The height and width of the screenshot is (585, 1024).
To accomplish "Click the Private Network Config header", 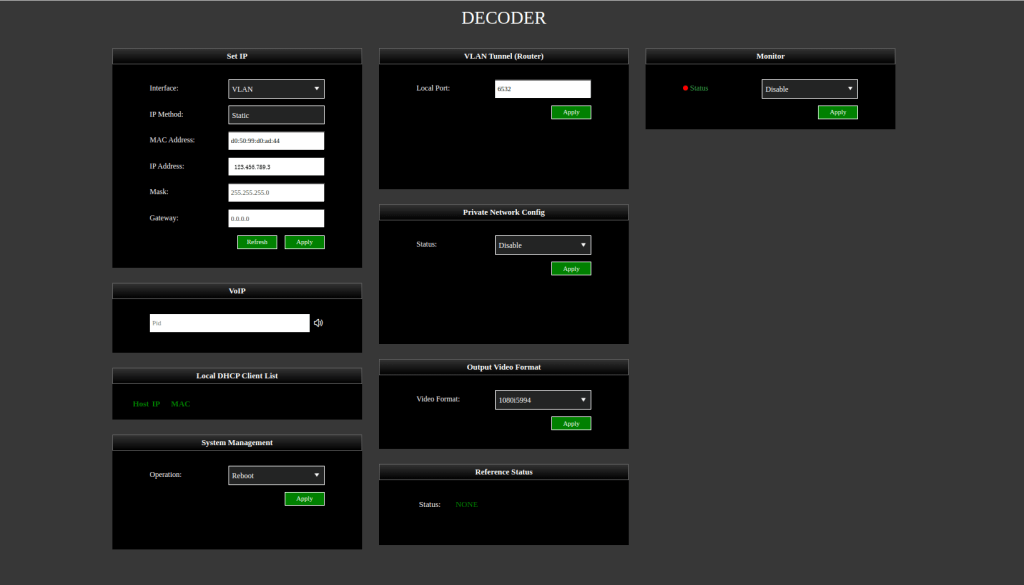I will (x=504, y=212).
